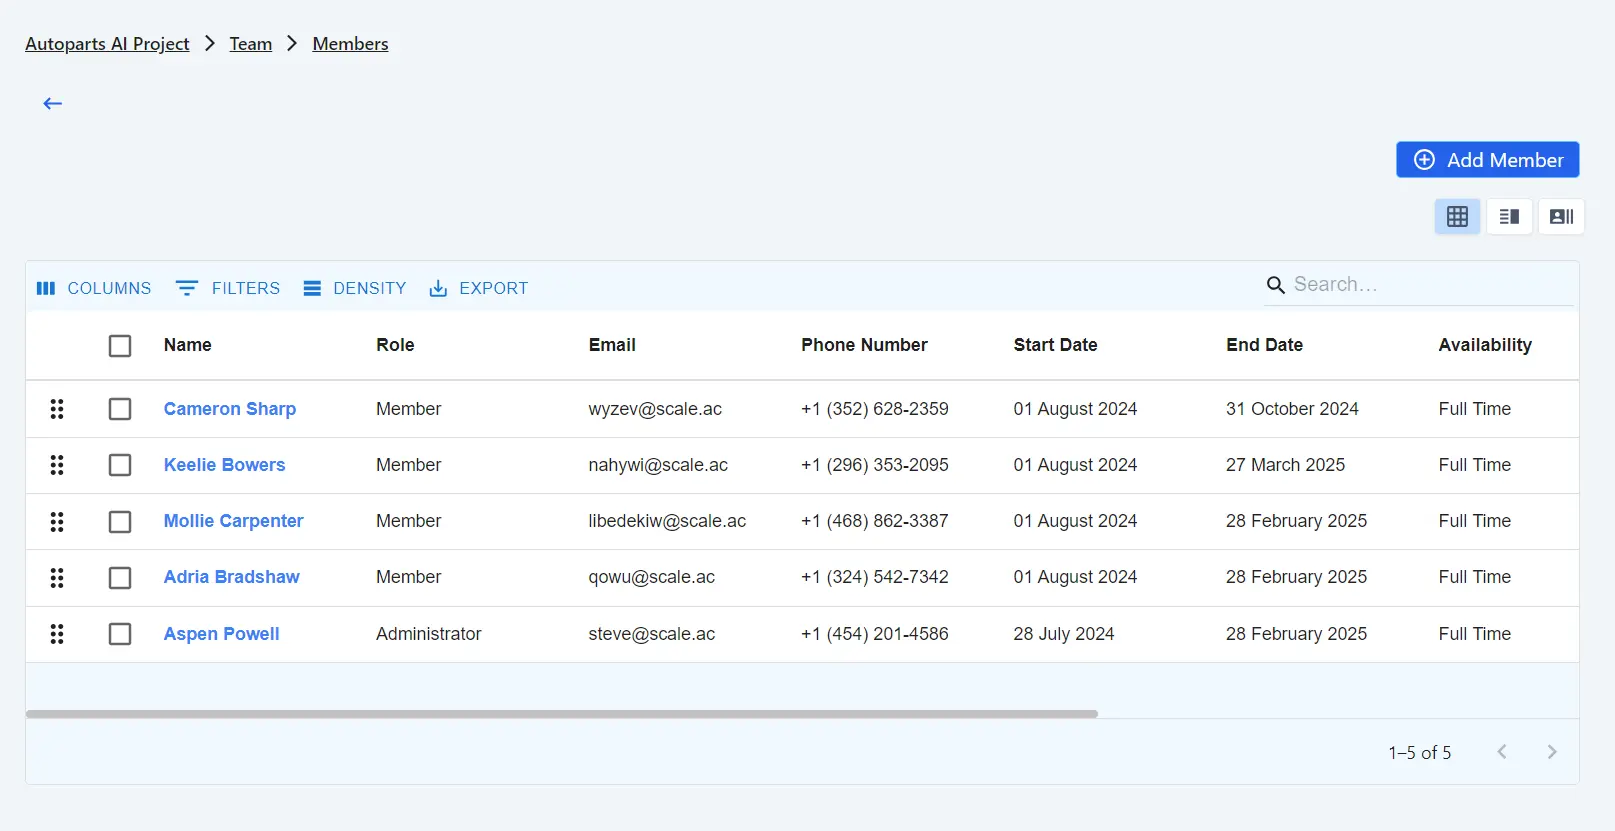The height and width of the screenshot is (831, 1615).
Task: Click end date 31 October 2024
Action: pos(1292,409)
